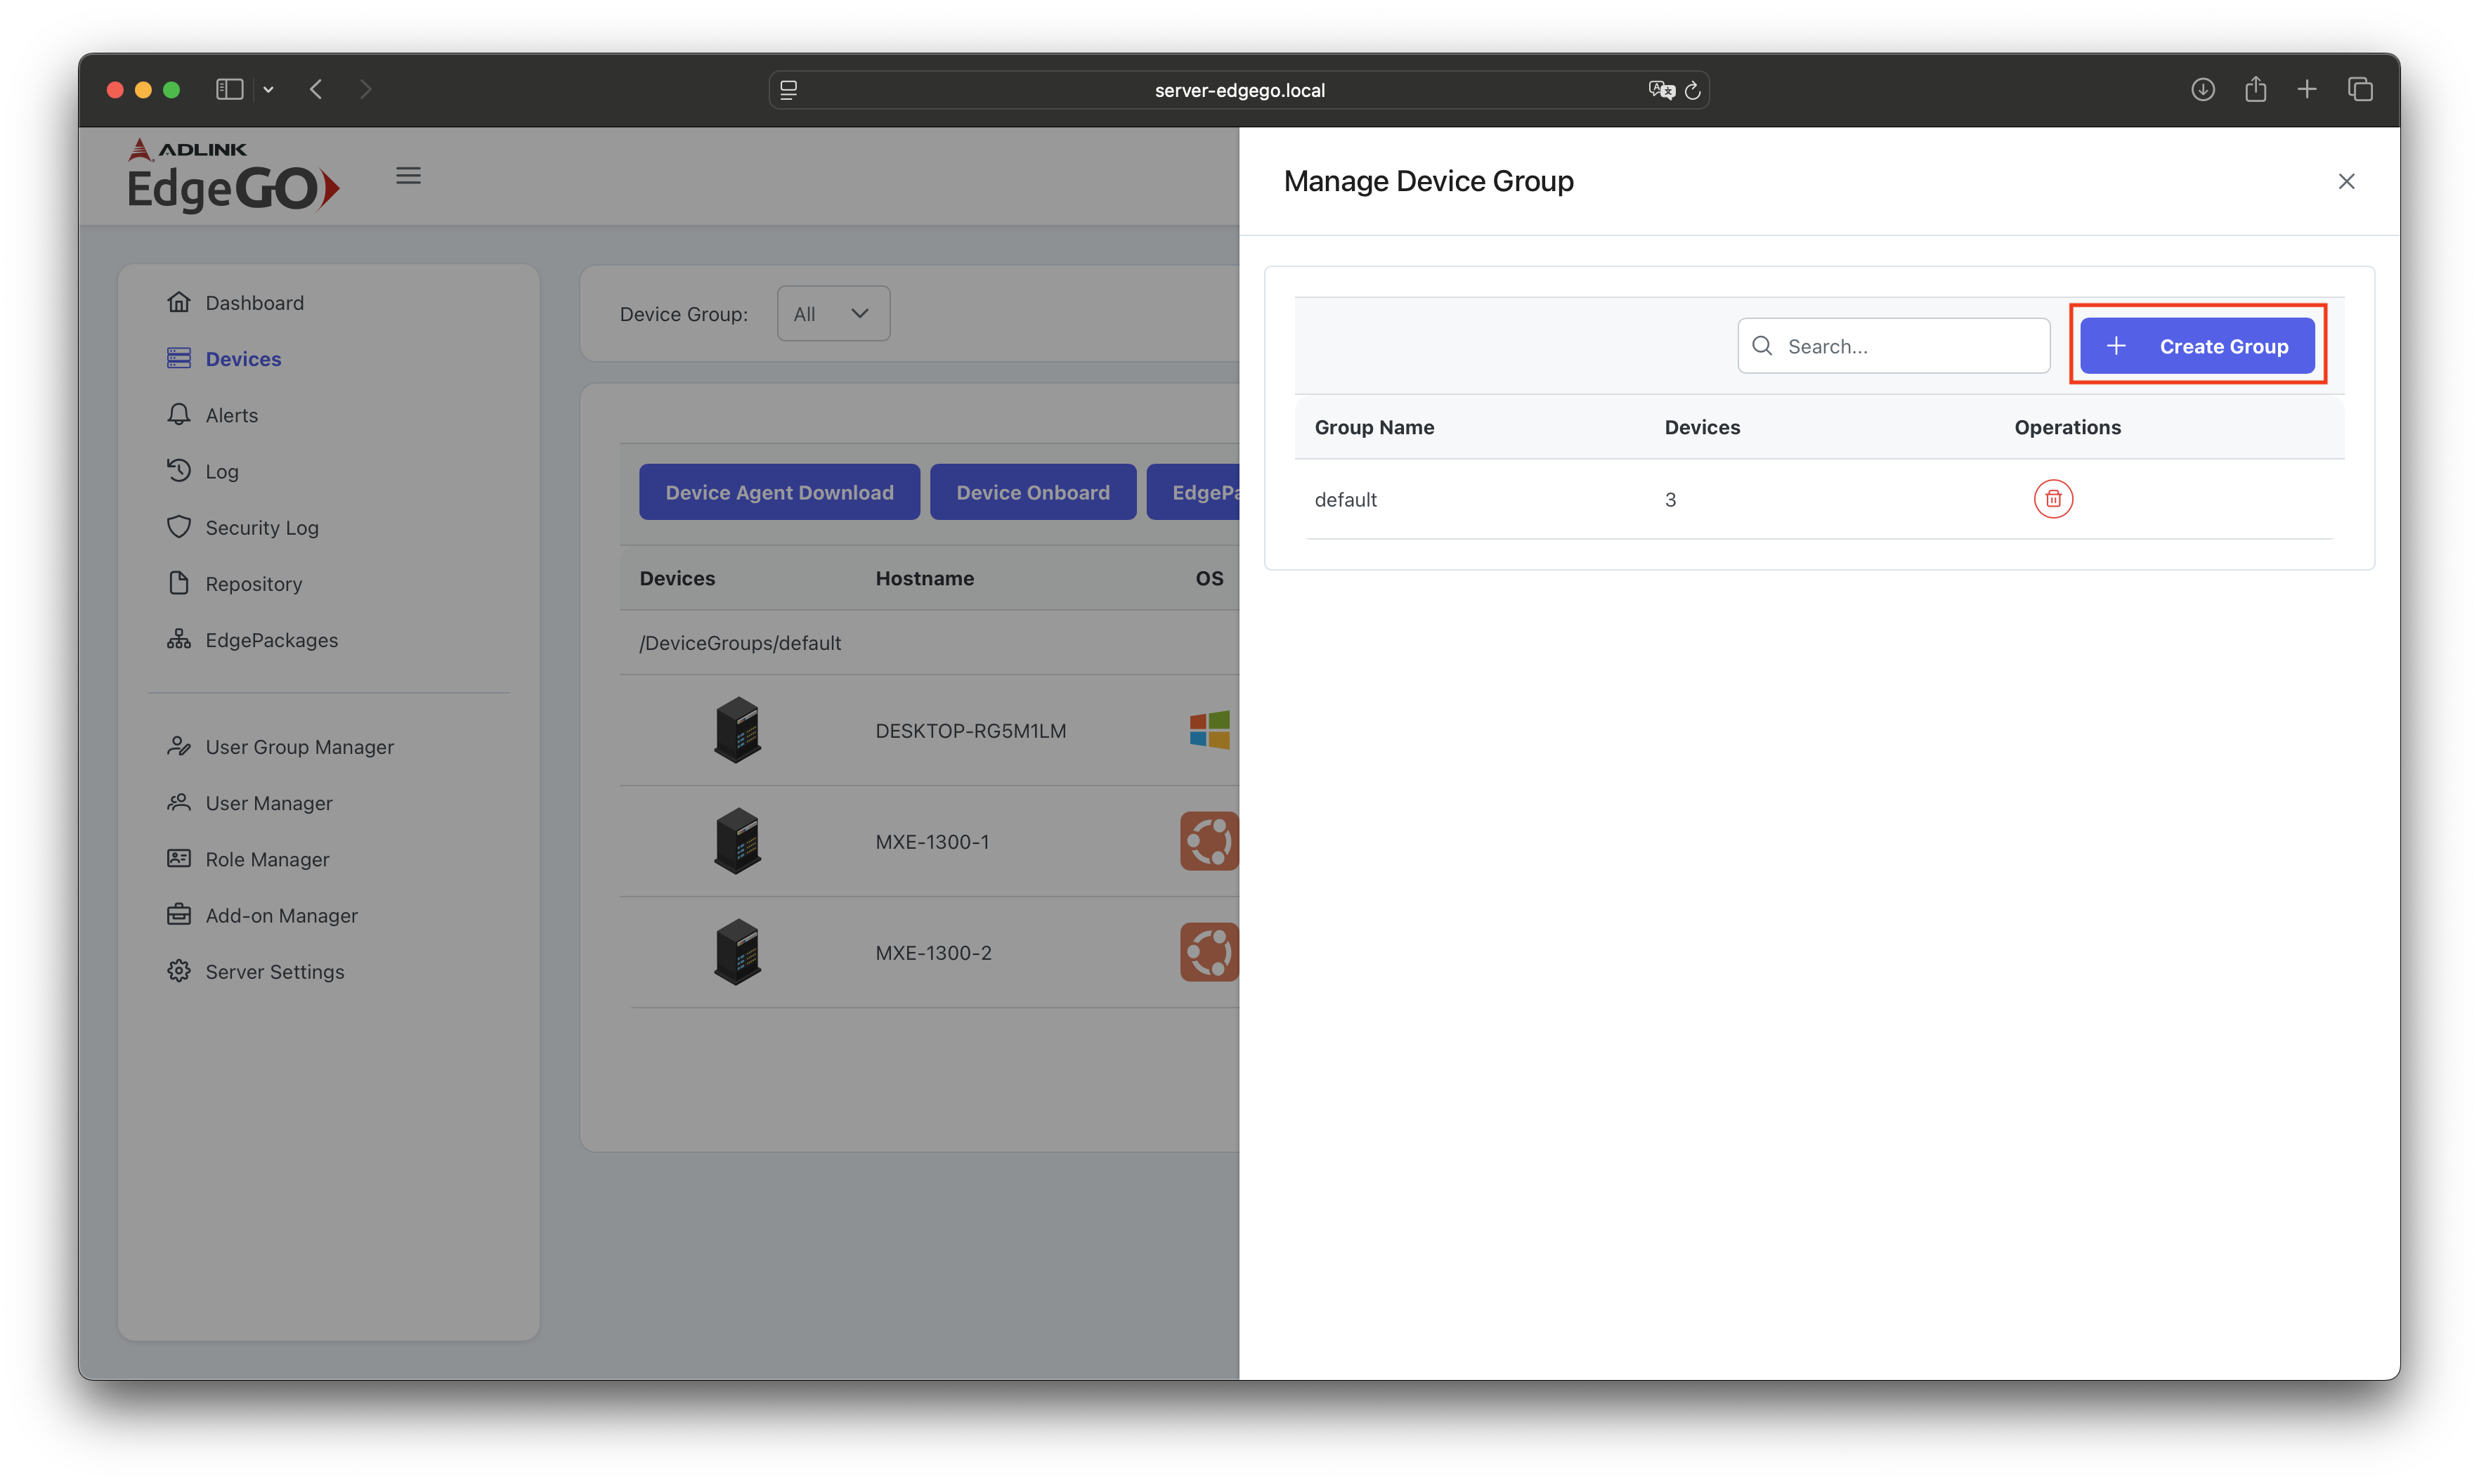This screenshot has width=2479, height=1484.
Task: Click the Log history icon
Action: [178, 470]
